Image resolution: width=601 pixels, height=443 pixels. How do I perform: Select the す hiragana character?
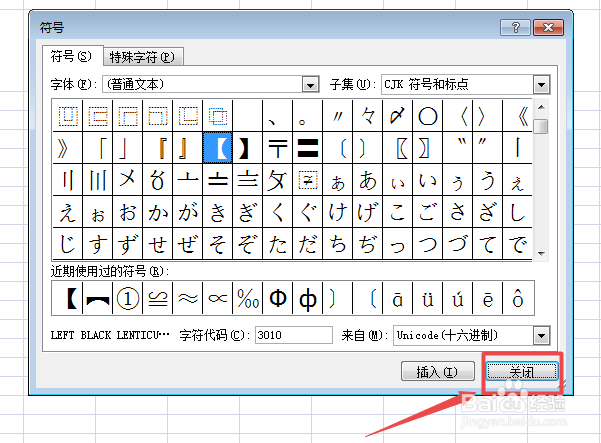pyautogui.click(x=97, y=244)
